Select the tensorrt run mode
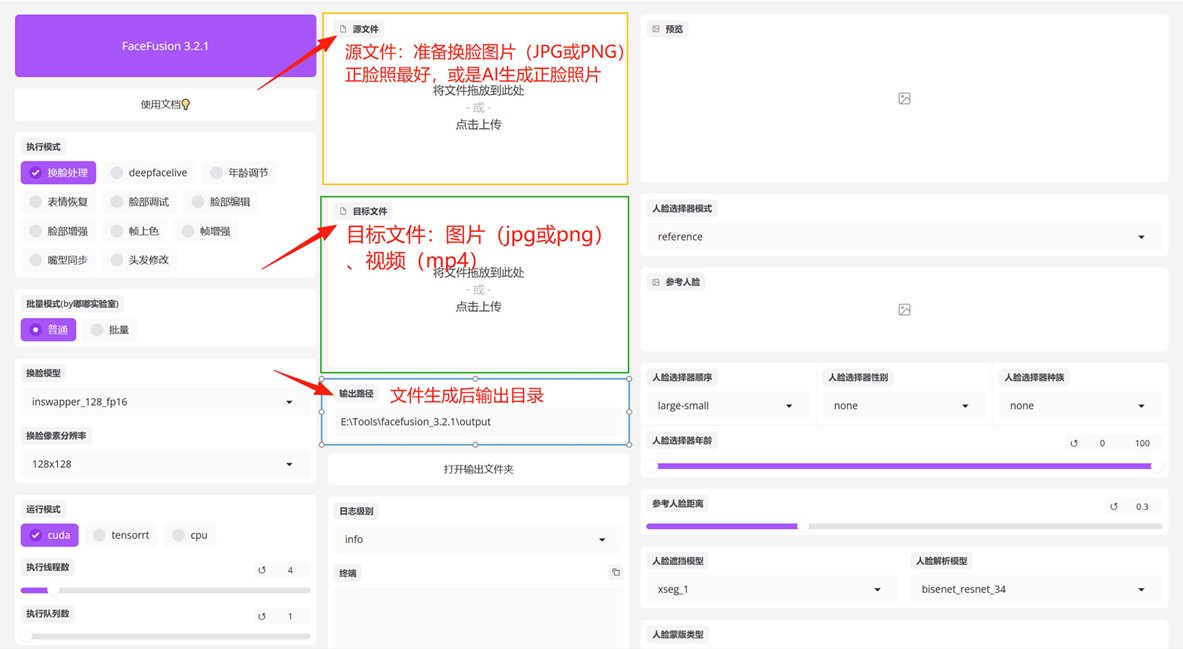Screen dimensions: 1183x649 (121, 535)
